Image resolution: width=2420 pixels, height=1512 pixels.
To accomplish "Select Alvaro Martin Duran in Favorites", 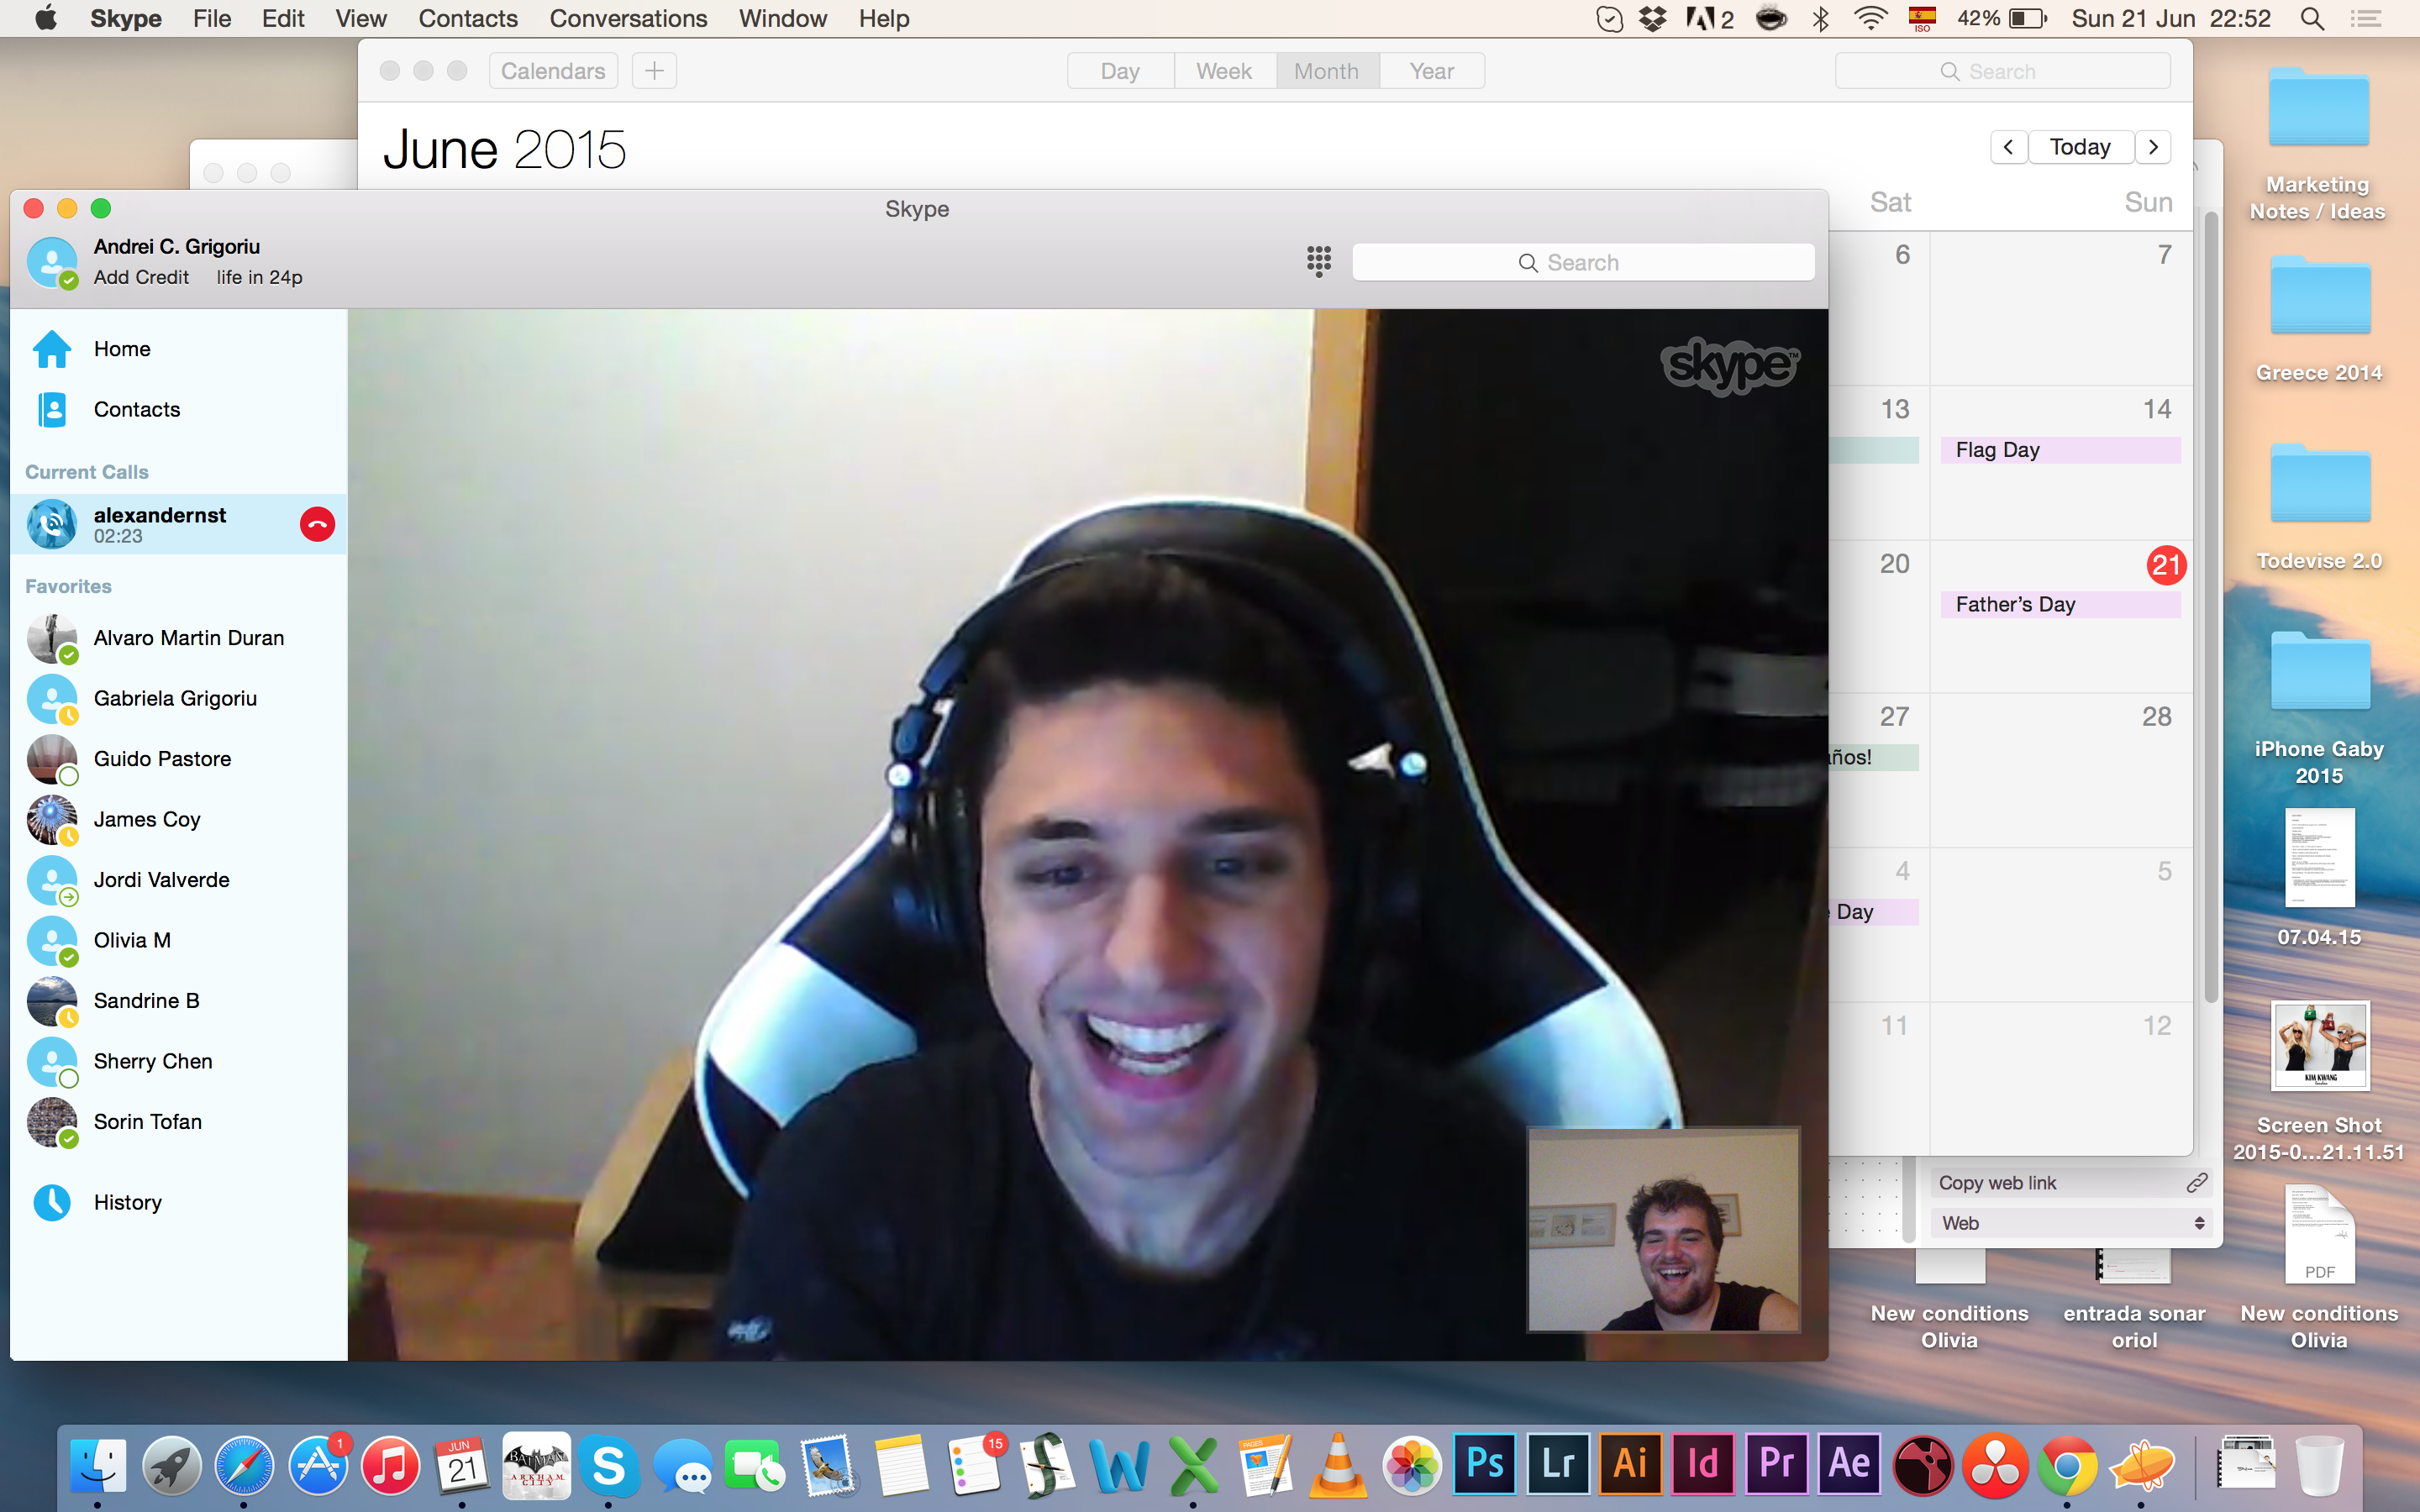I will click(178, 638).
